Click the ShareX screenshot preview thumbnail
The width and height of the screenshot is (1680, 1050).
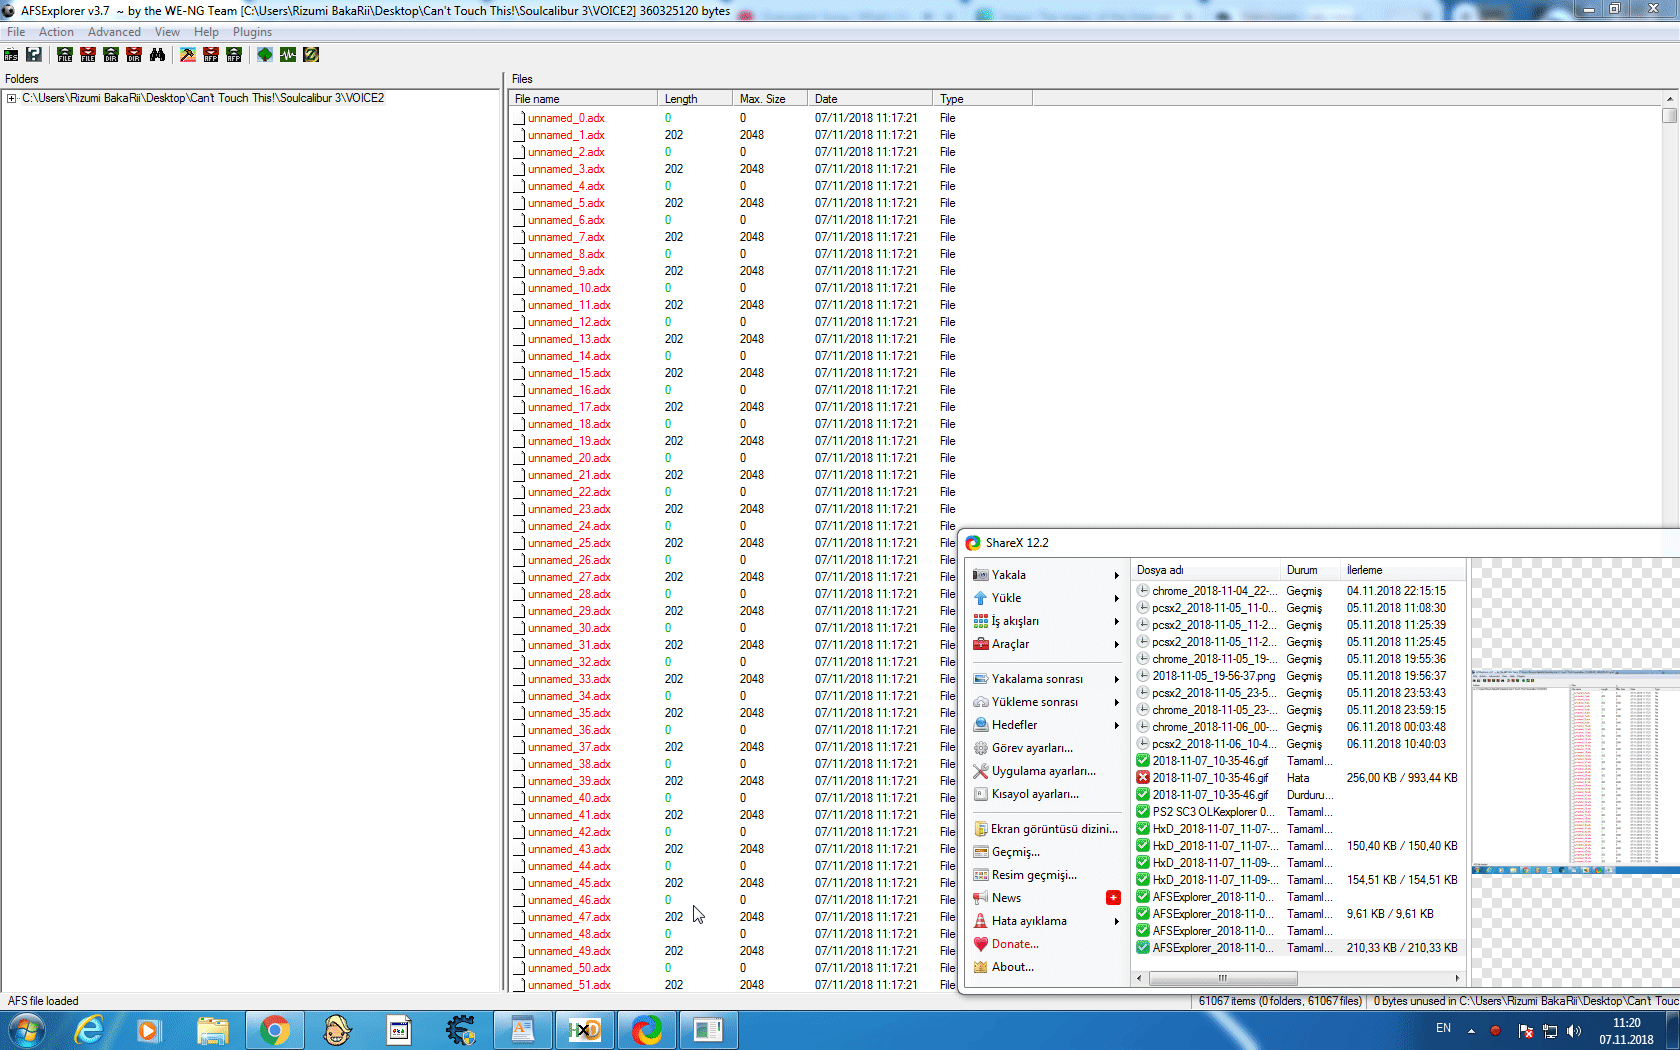point(1575,773)
